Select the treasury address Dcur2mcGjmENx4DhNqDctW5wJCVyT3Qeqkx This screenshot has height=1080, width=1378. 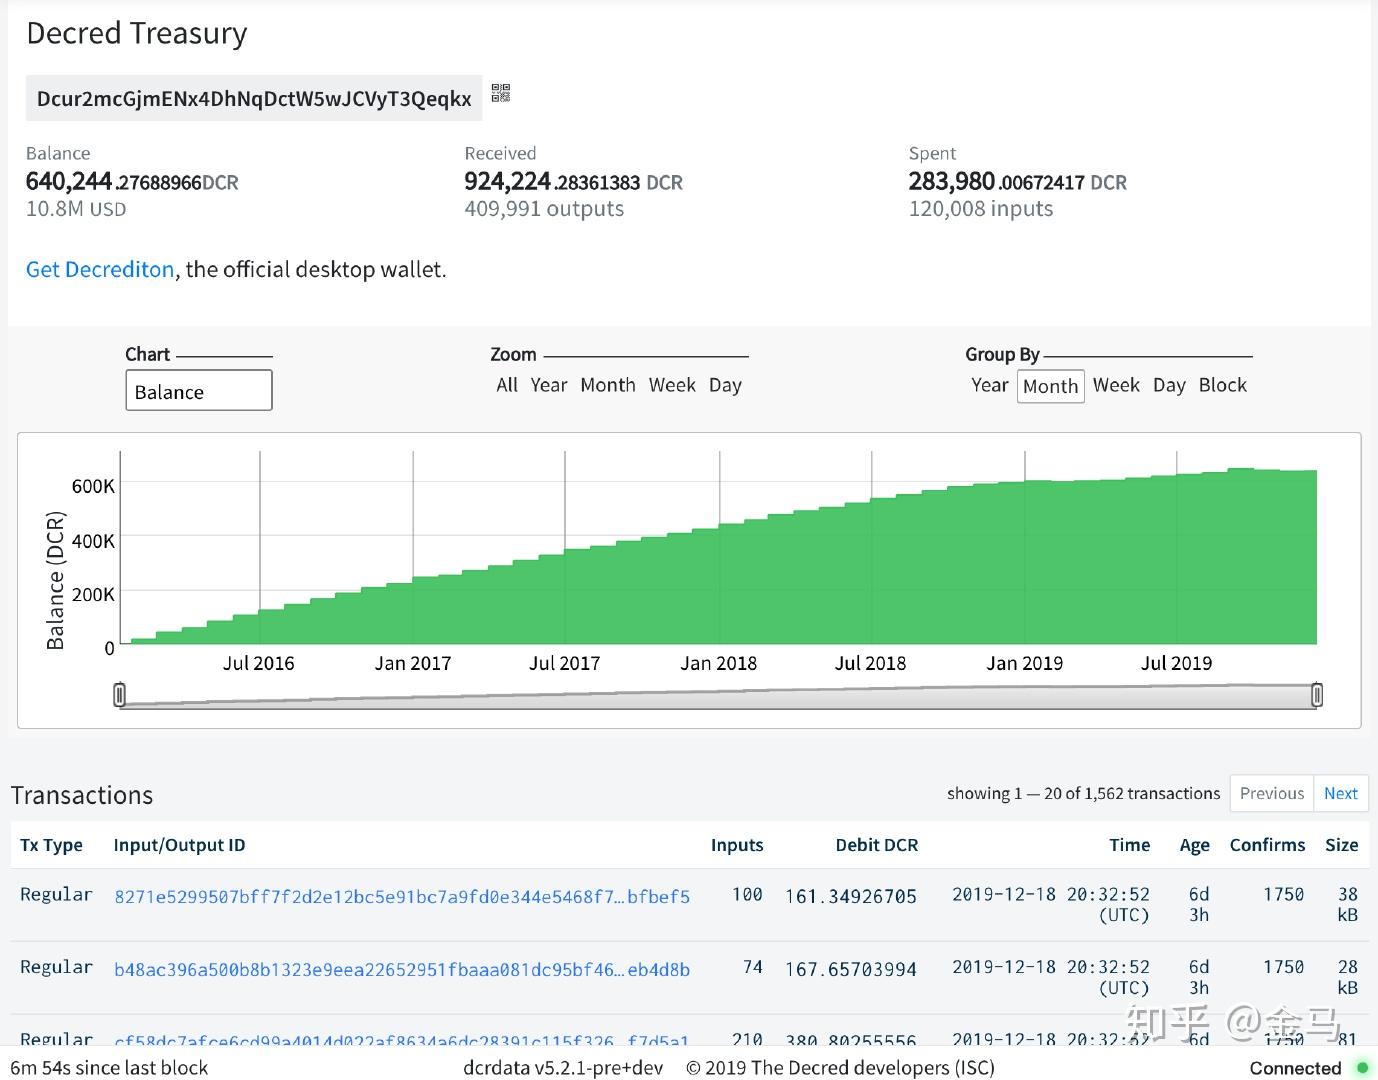click(254, 98)
